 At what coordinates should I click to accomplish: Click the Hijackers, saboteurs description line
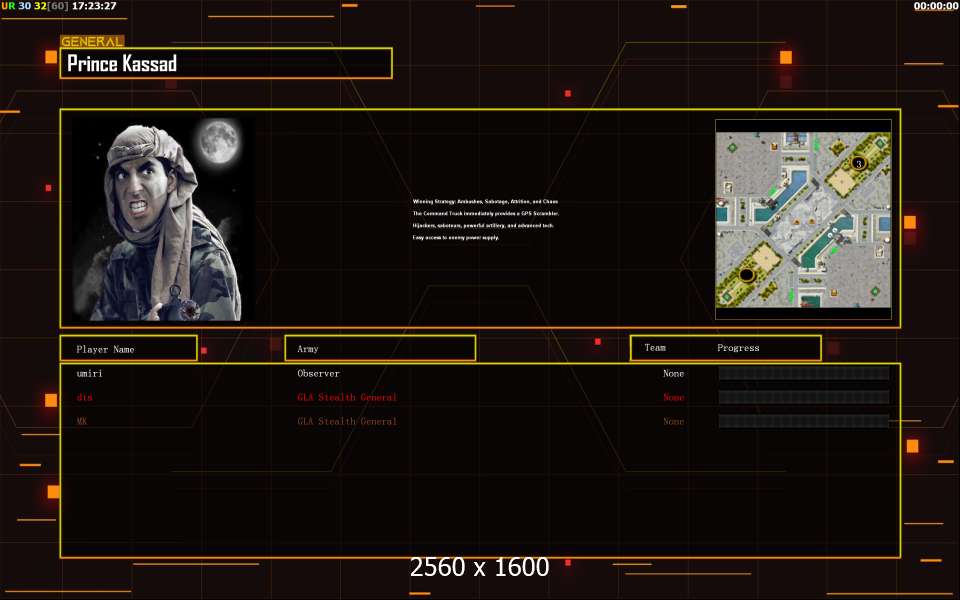(x=483, y=225)
